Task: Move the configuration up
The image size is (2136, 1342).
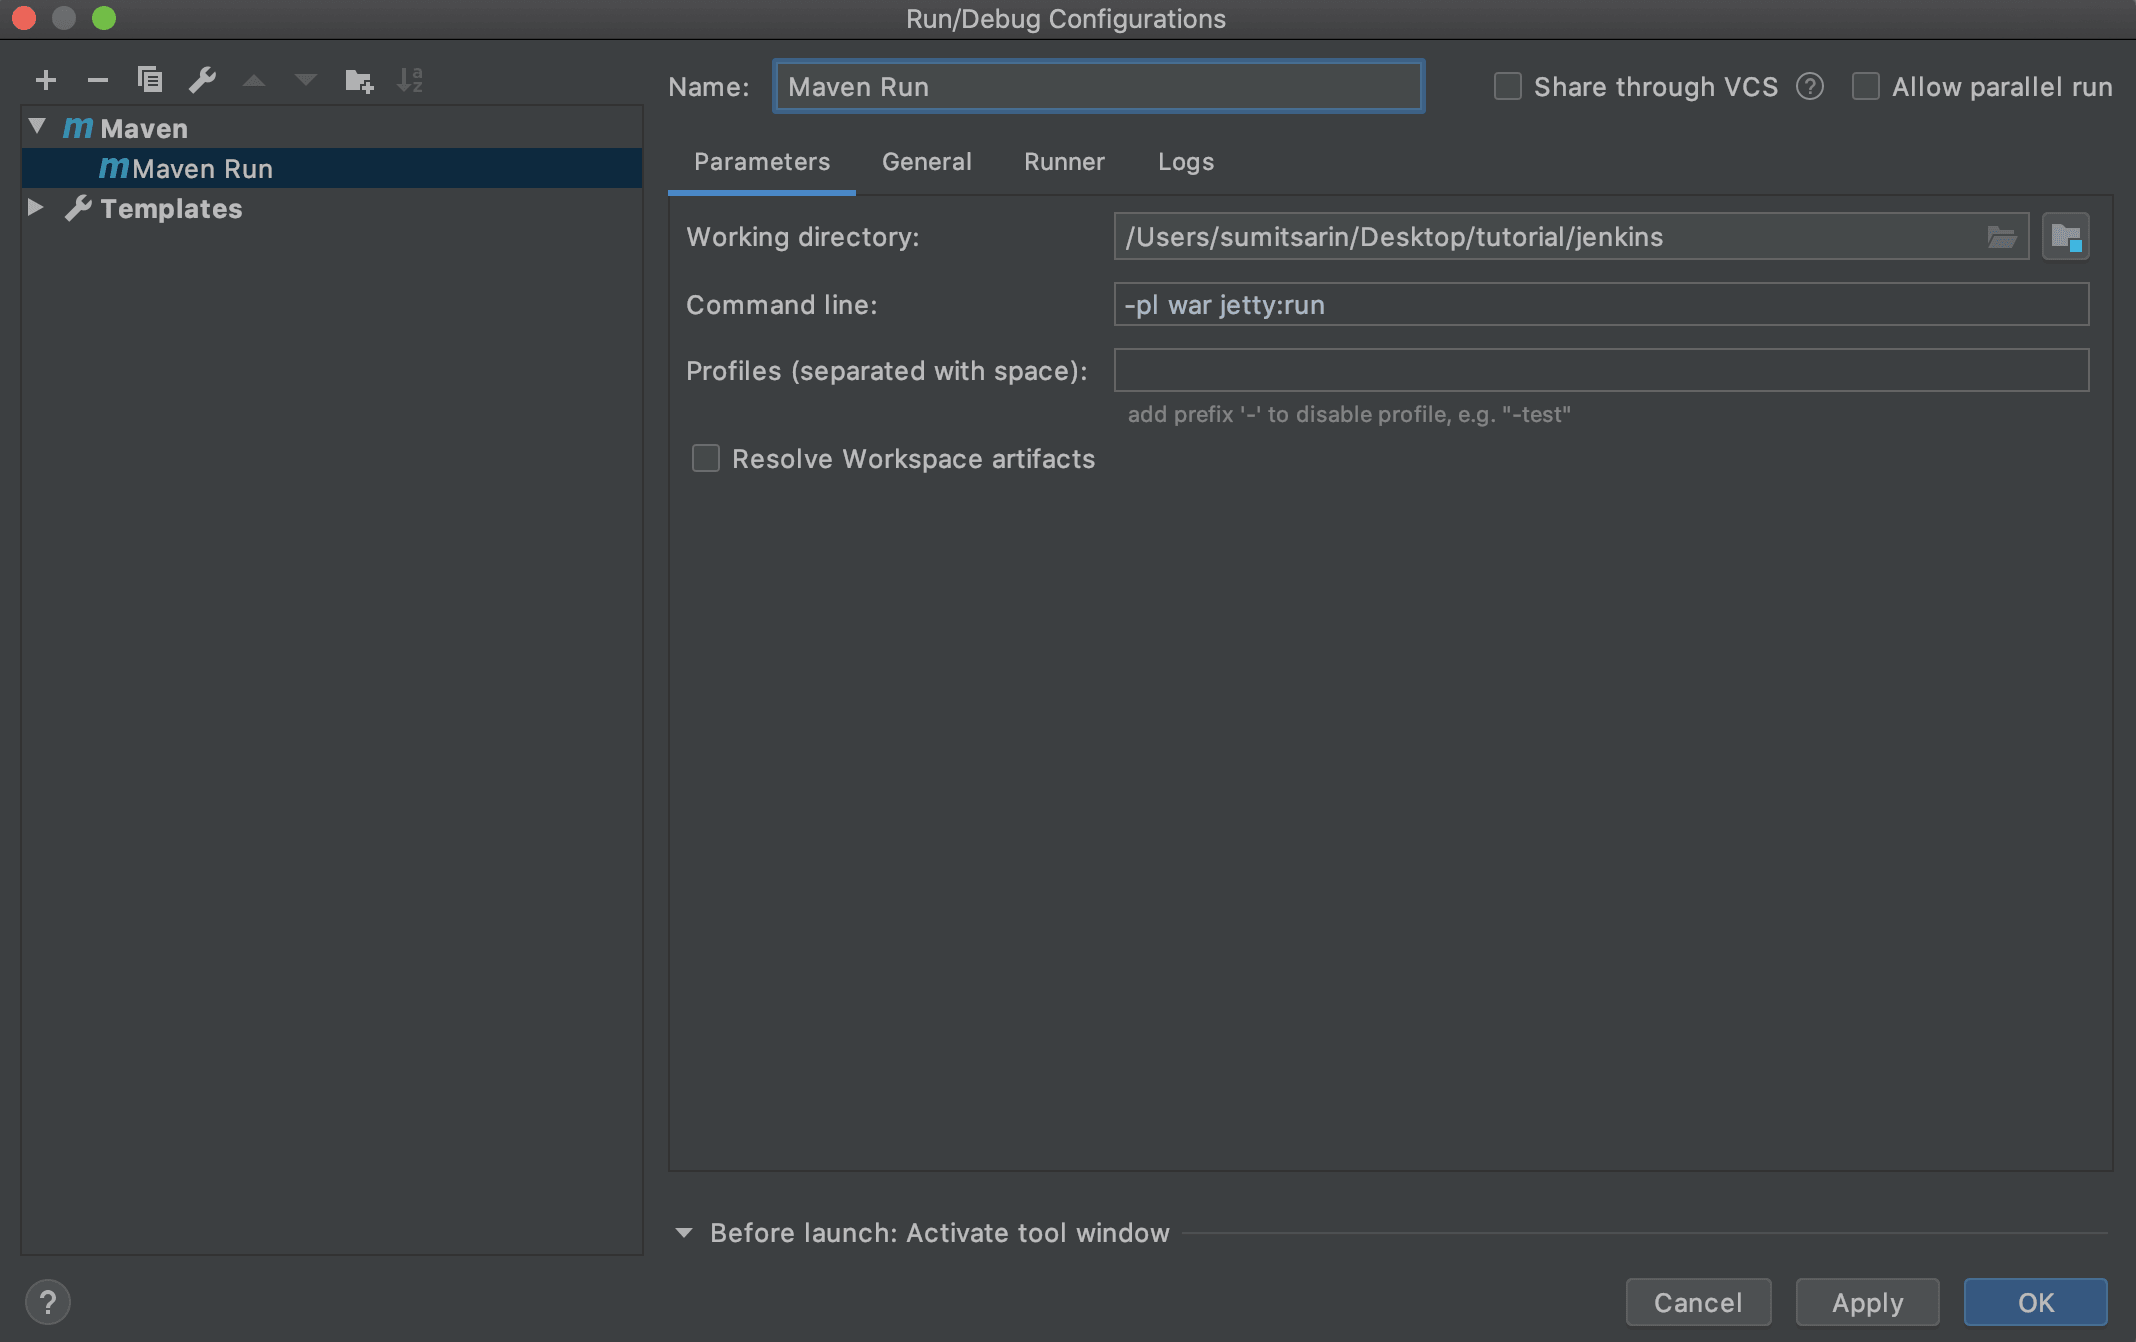Action: click(254, 80)
